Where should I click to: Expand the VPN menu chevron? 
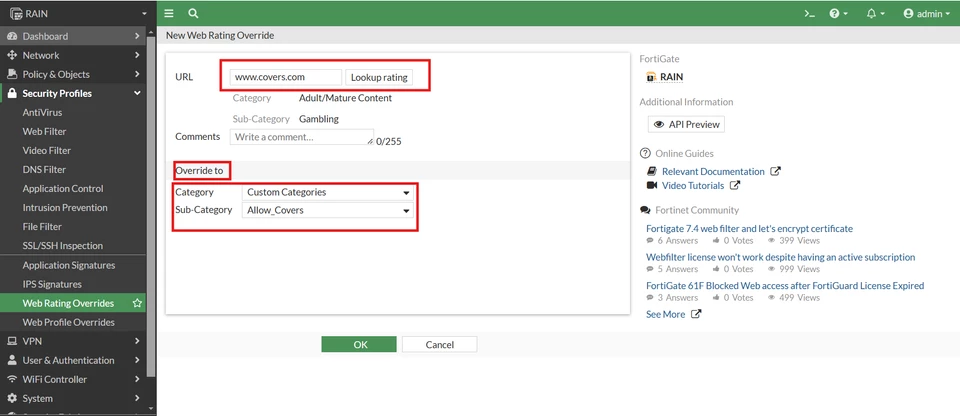[x=137, y=341]
